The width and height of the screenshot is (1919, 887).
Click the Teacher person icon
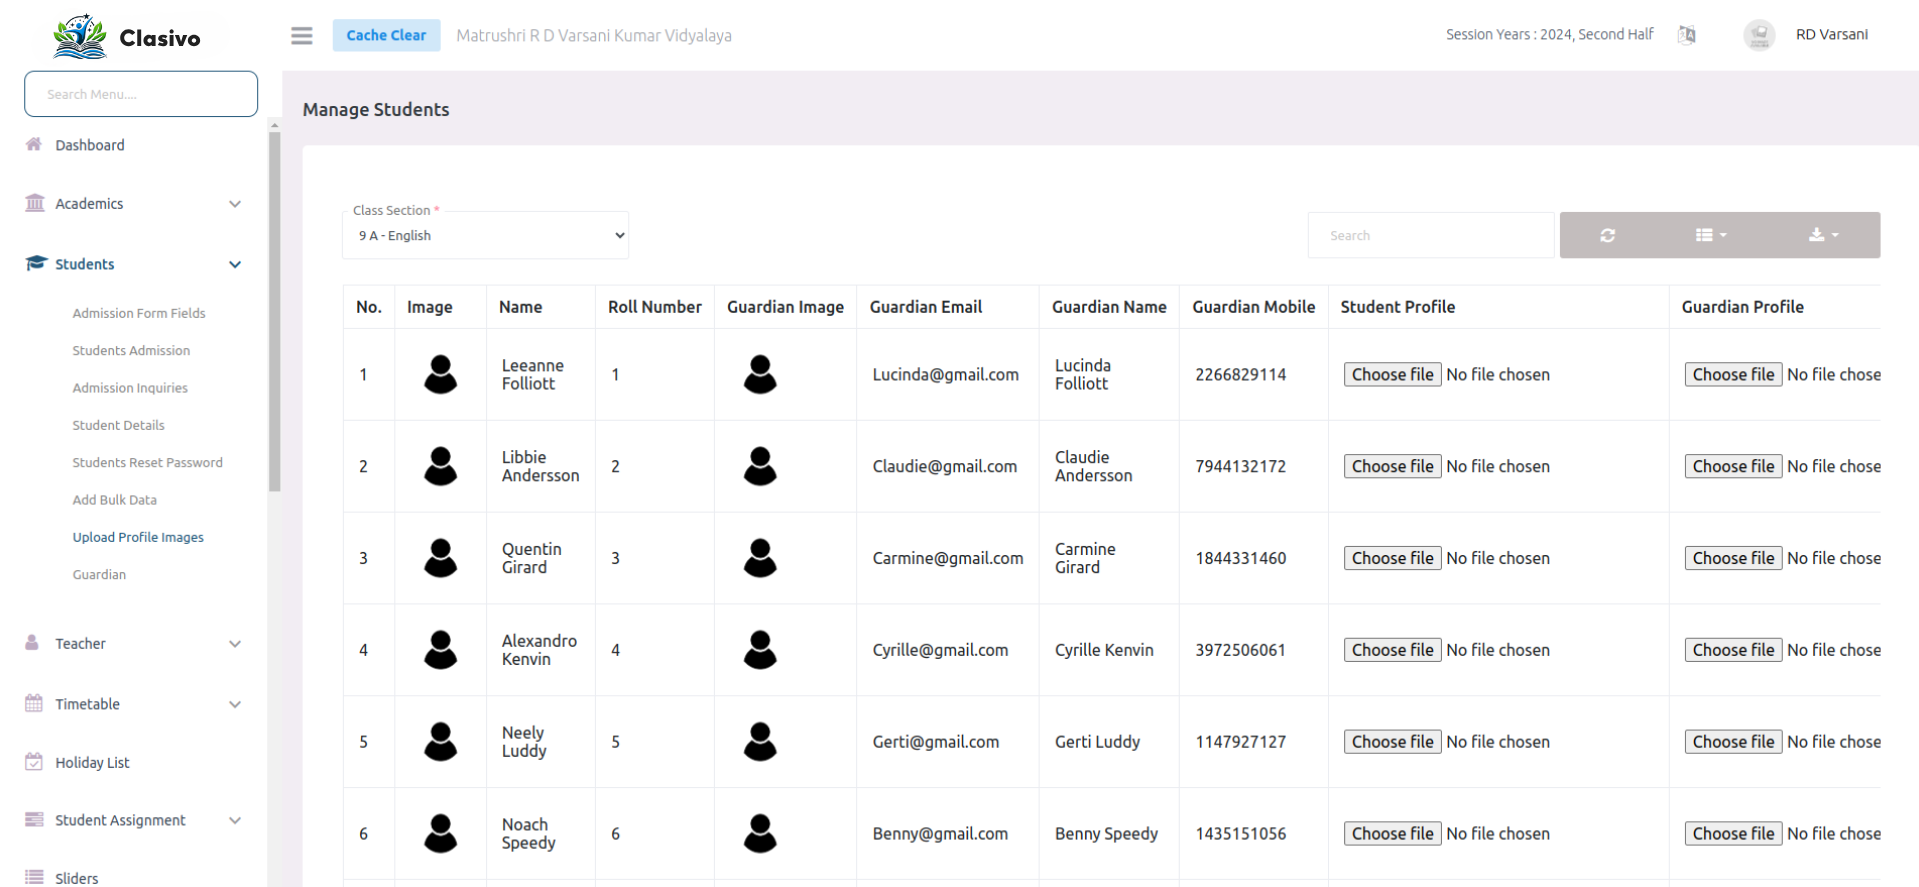(32, 642)
